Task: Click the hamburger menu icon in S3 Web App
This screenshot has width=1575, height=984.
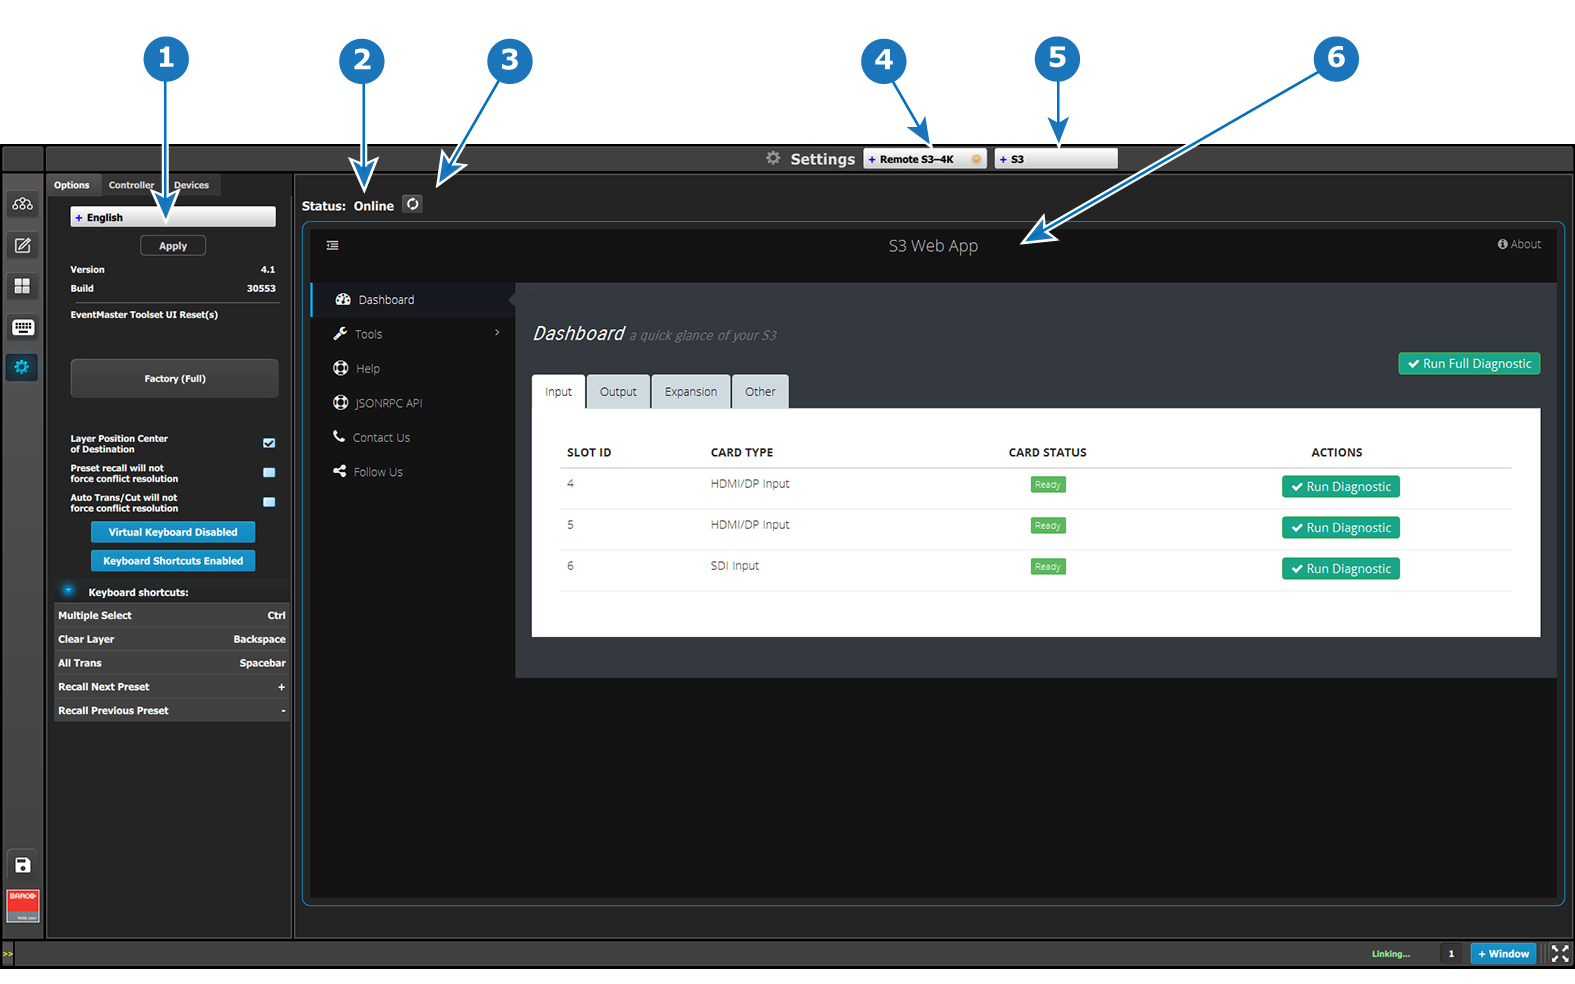Action: pos(333,245)
